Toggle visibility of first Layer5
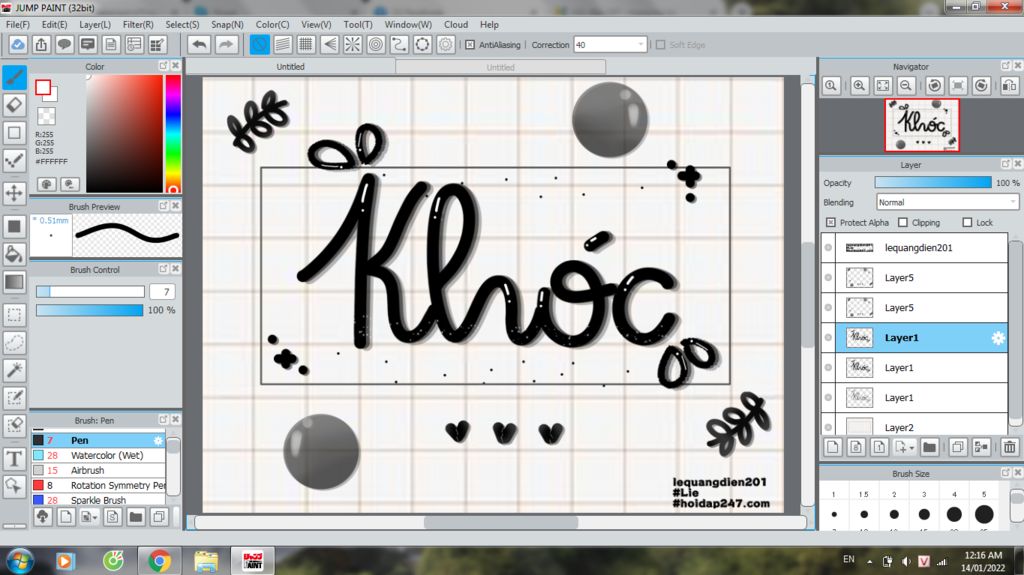The width and height of the screenshot is (1024, 575). [828, 278]
